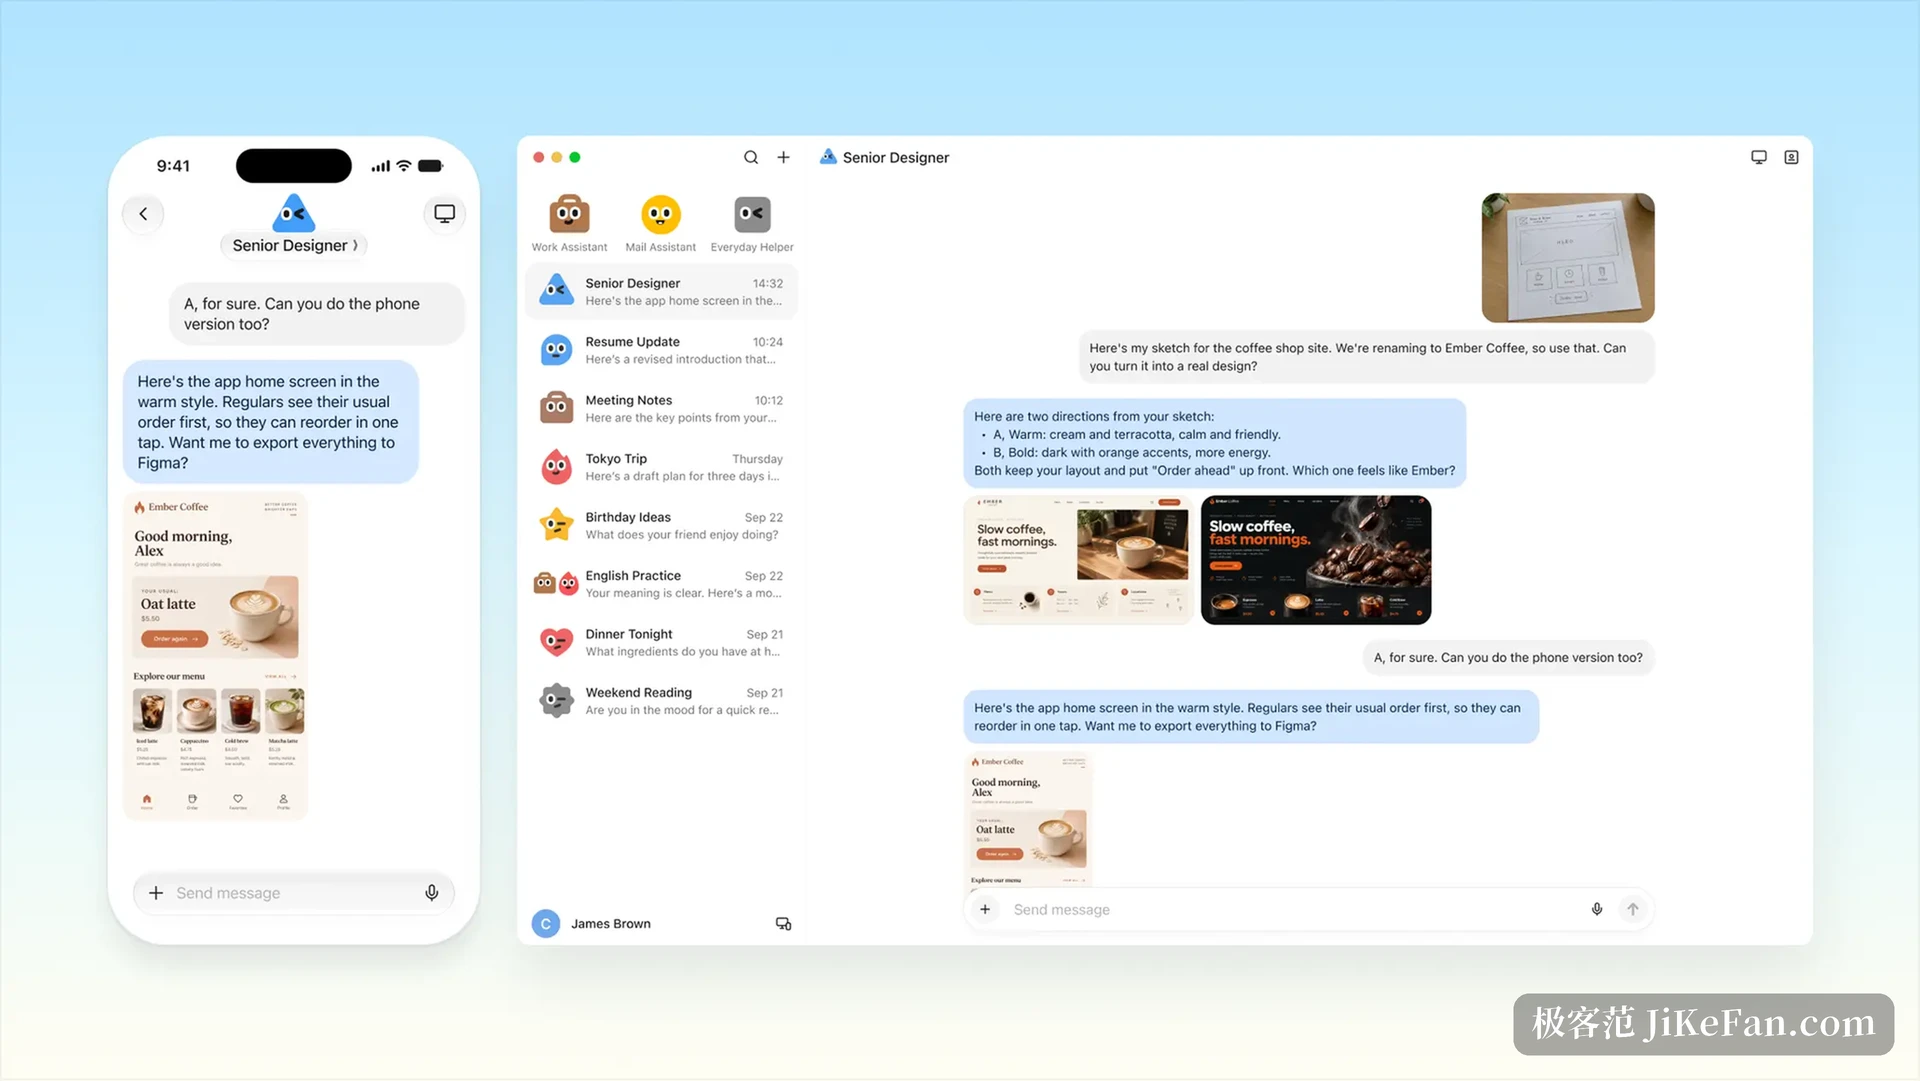Open the dark bold design mockup thumbnail
This screenshot has width=1920, height=1081.
coord(1316,560)
